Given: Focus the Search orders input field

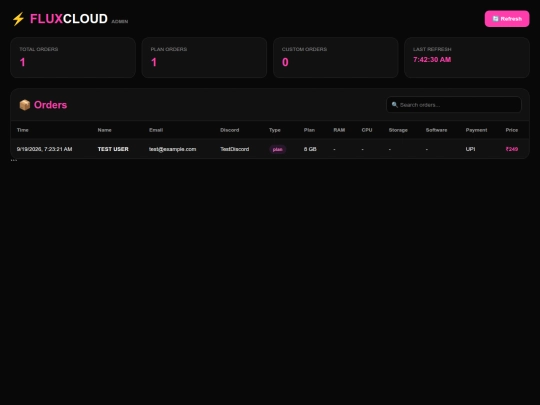Looking at the screenshot, I should tap(454, 105).
